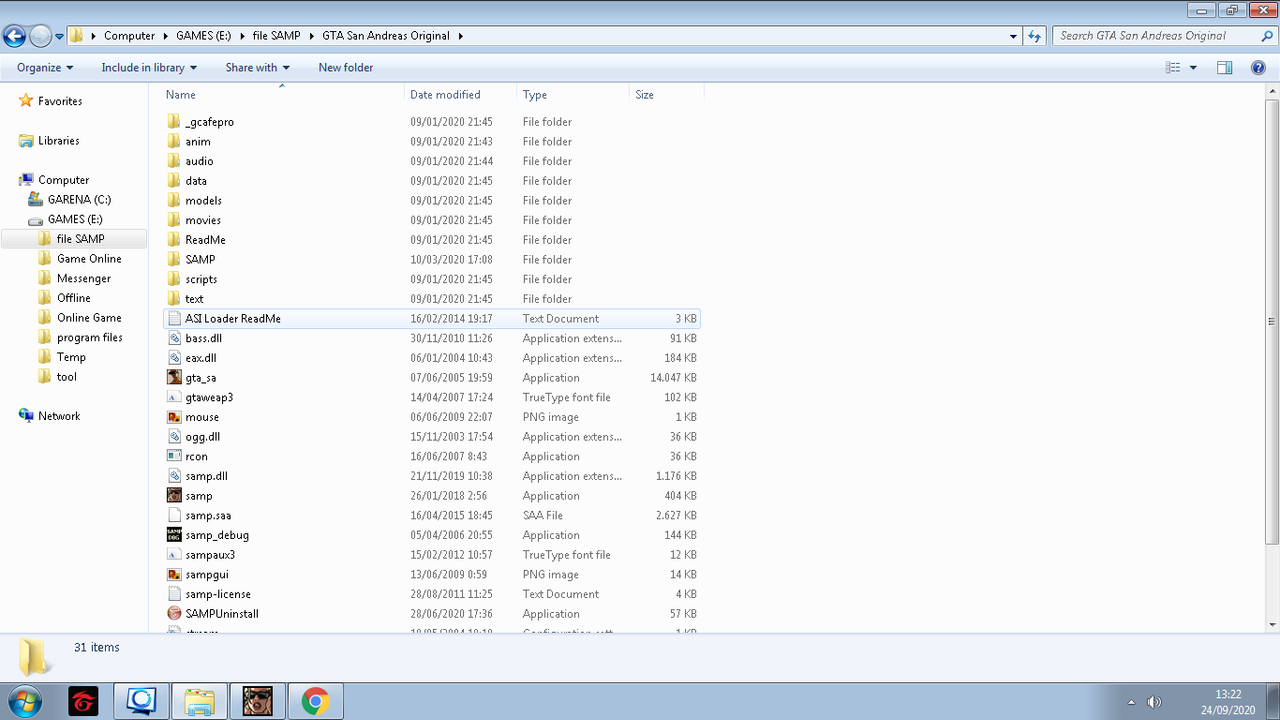Click the _gcafepro folder icon
This screenshot has width=1280, height=720.
(x=175, y=122)
